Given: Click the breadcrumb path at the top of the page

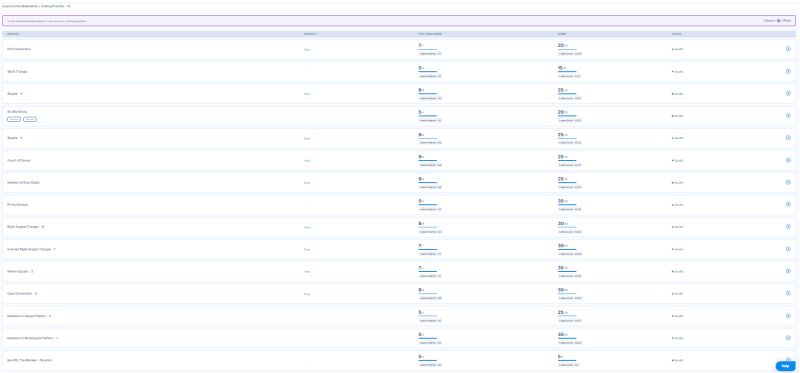Looking at the screenshot, I should (x=36, y=6).
